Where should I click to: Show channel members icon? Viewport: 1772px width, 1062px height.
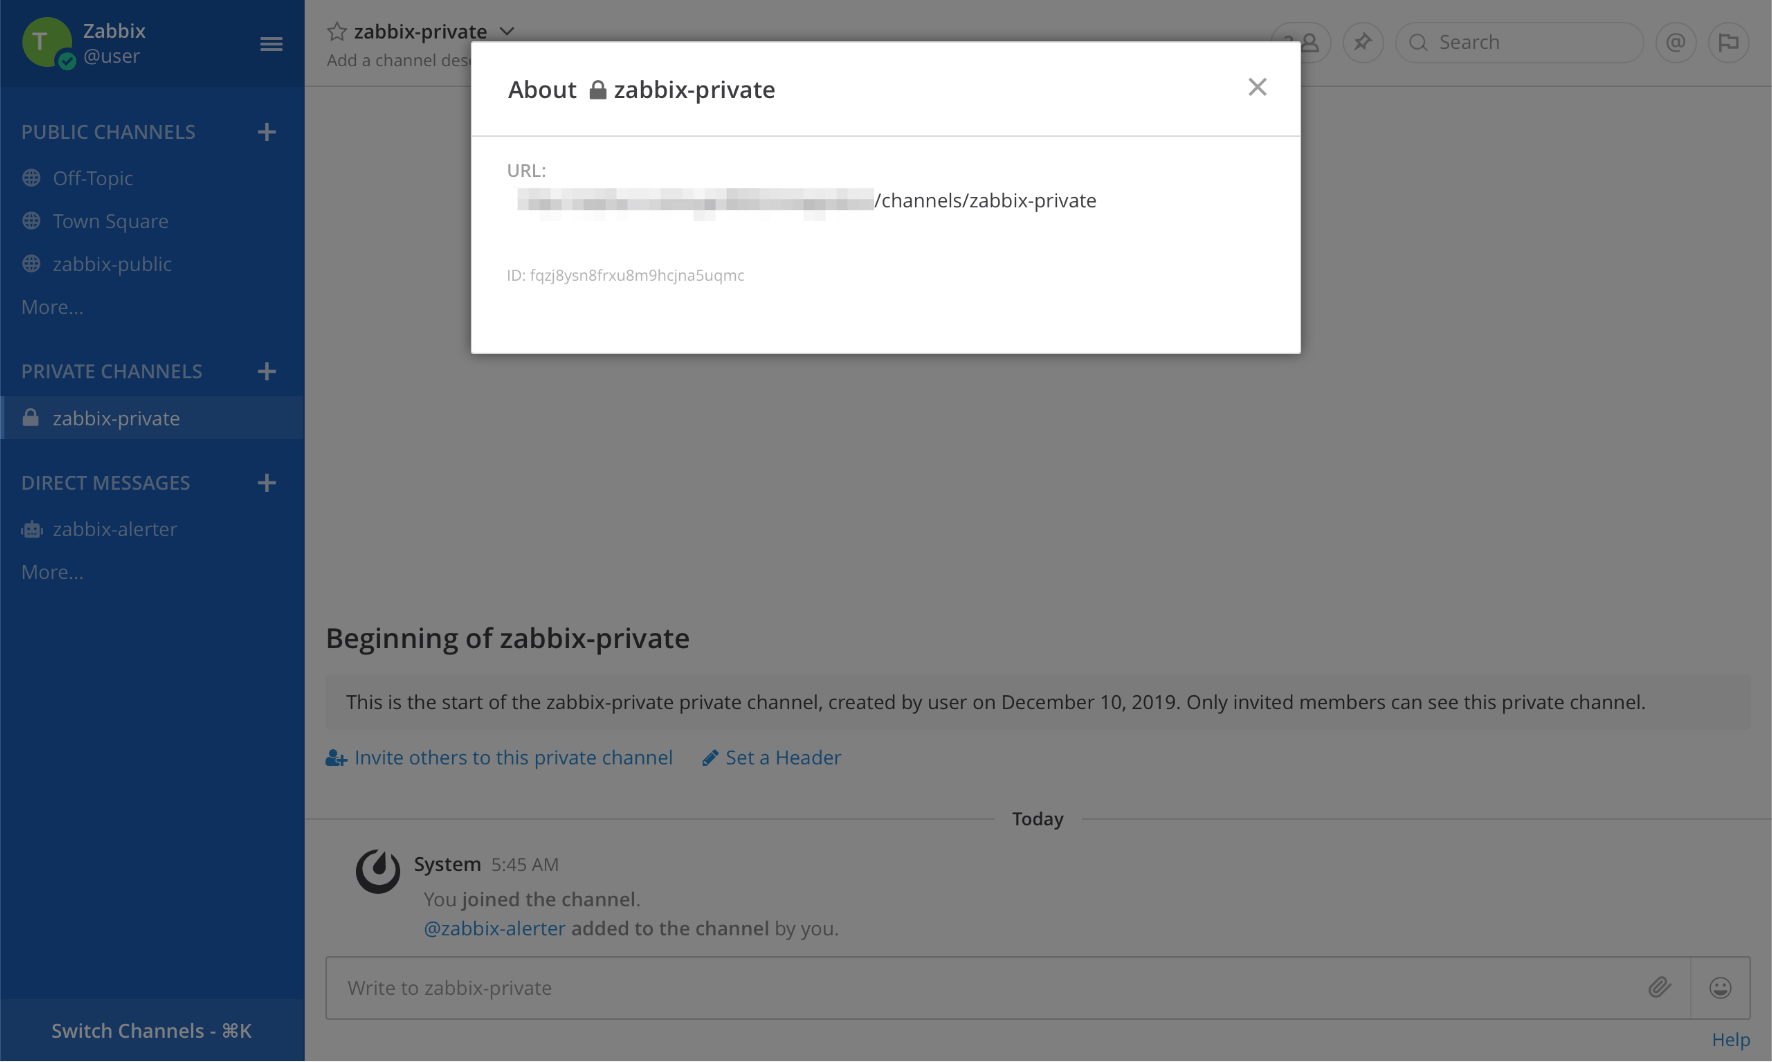[1303, 43]
